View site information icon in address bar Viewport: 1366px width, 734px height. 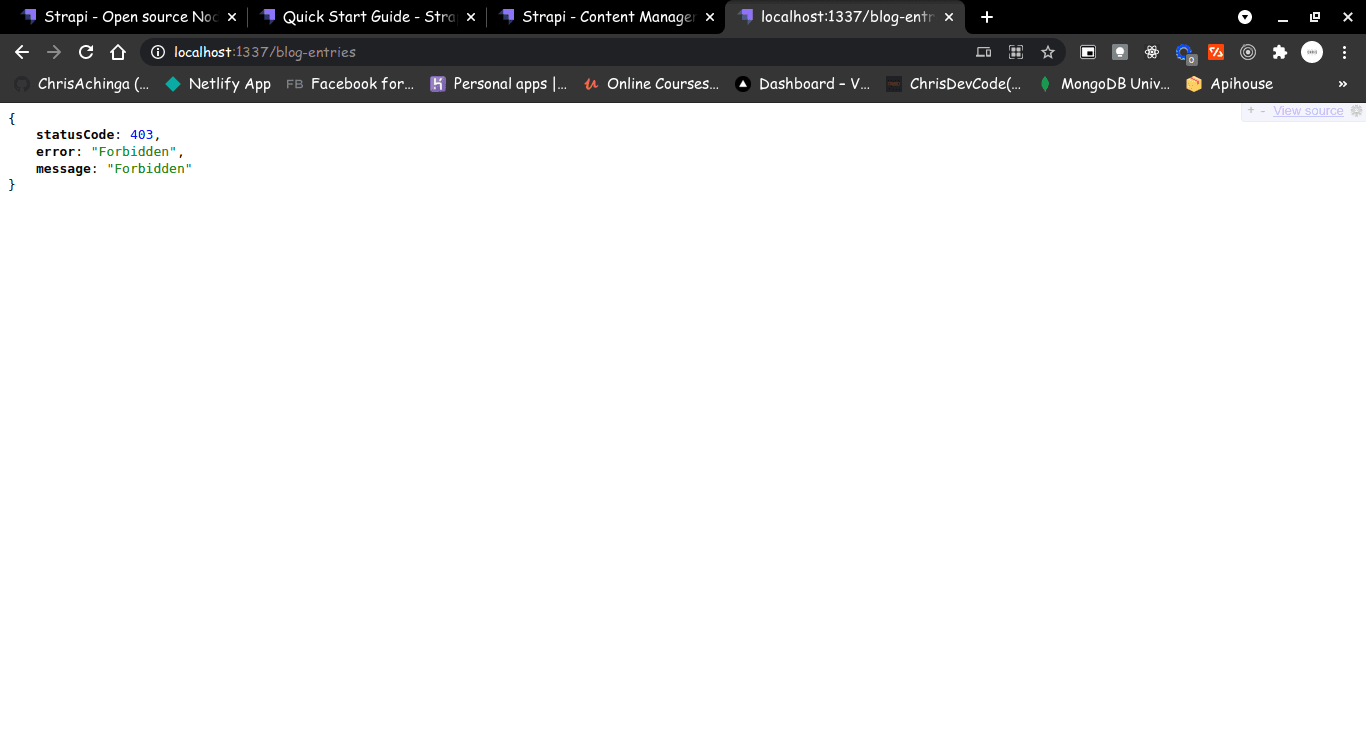tap(158, 52)
